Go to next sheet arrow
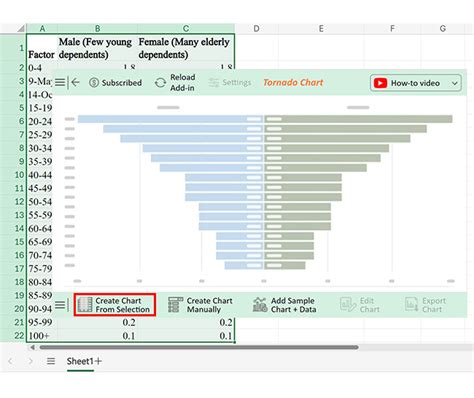The width and height of the screenshot is (474, 398). point(30,361)
